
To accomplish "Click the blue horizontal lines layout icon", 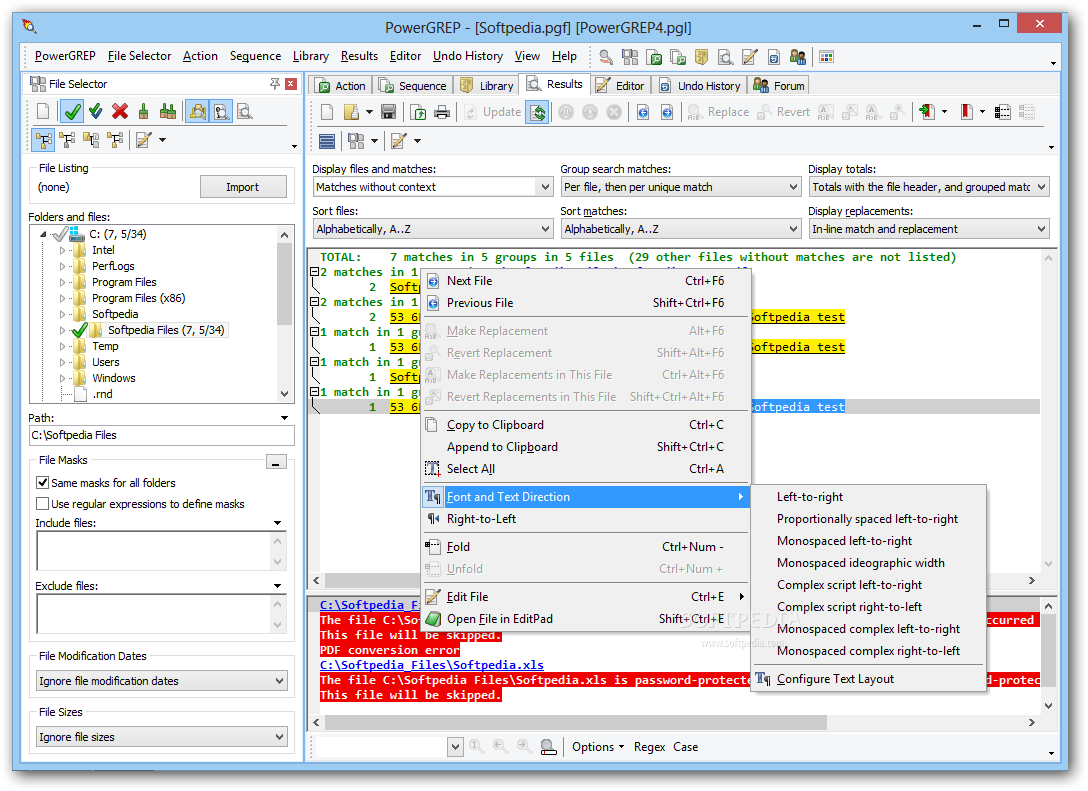I will point(327,141).
